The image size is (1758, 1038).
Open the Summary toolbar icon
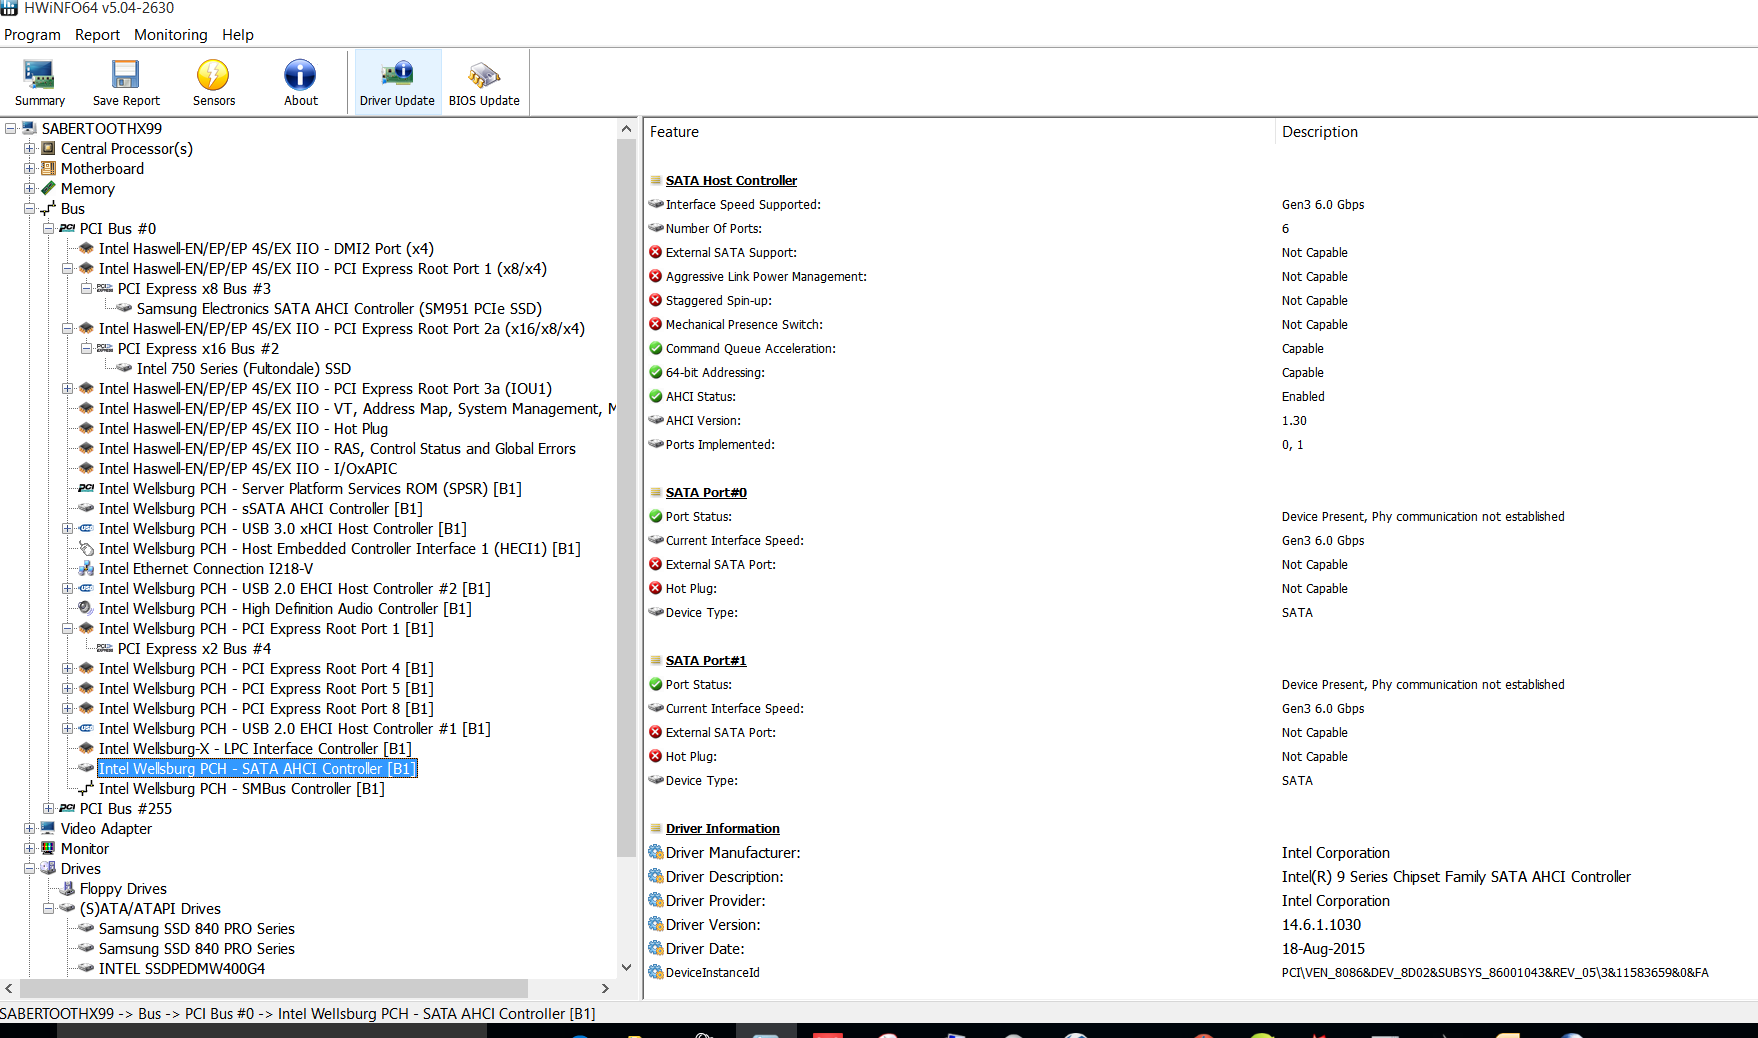pos(40,82)
